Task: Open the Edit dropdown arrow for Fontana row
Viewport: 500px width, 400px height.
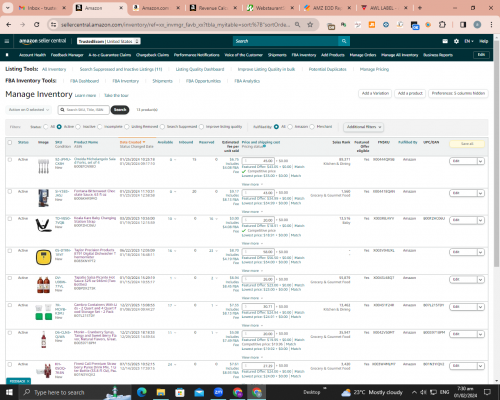Action: (x=480, y=193)
